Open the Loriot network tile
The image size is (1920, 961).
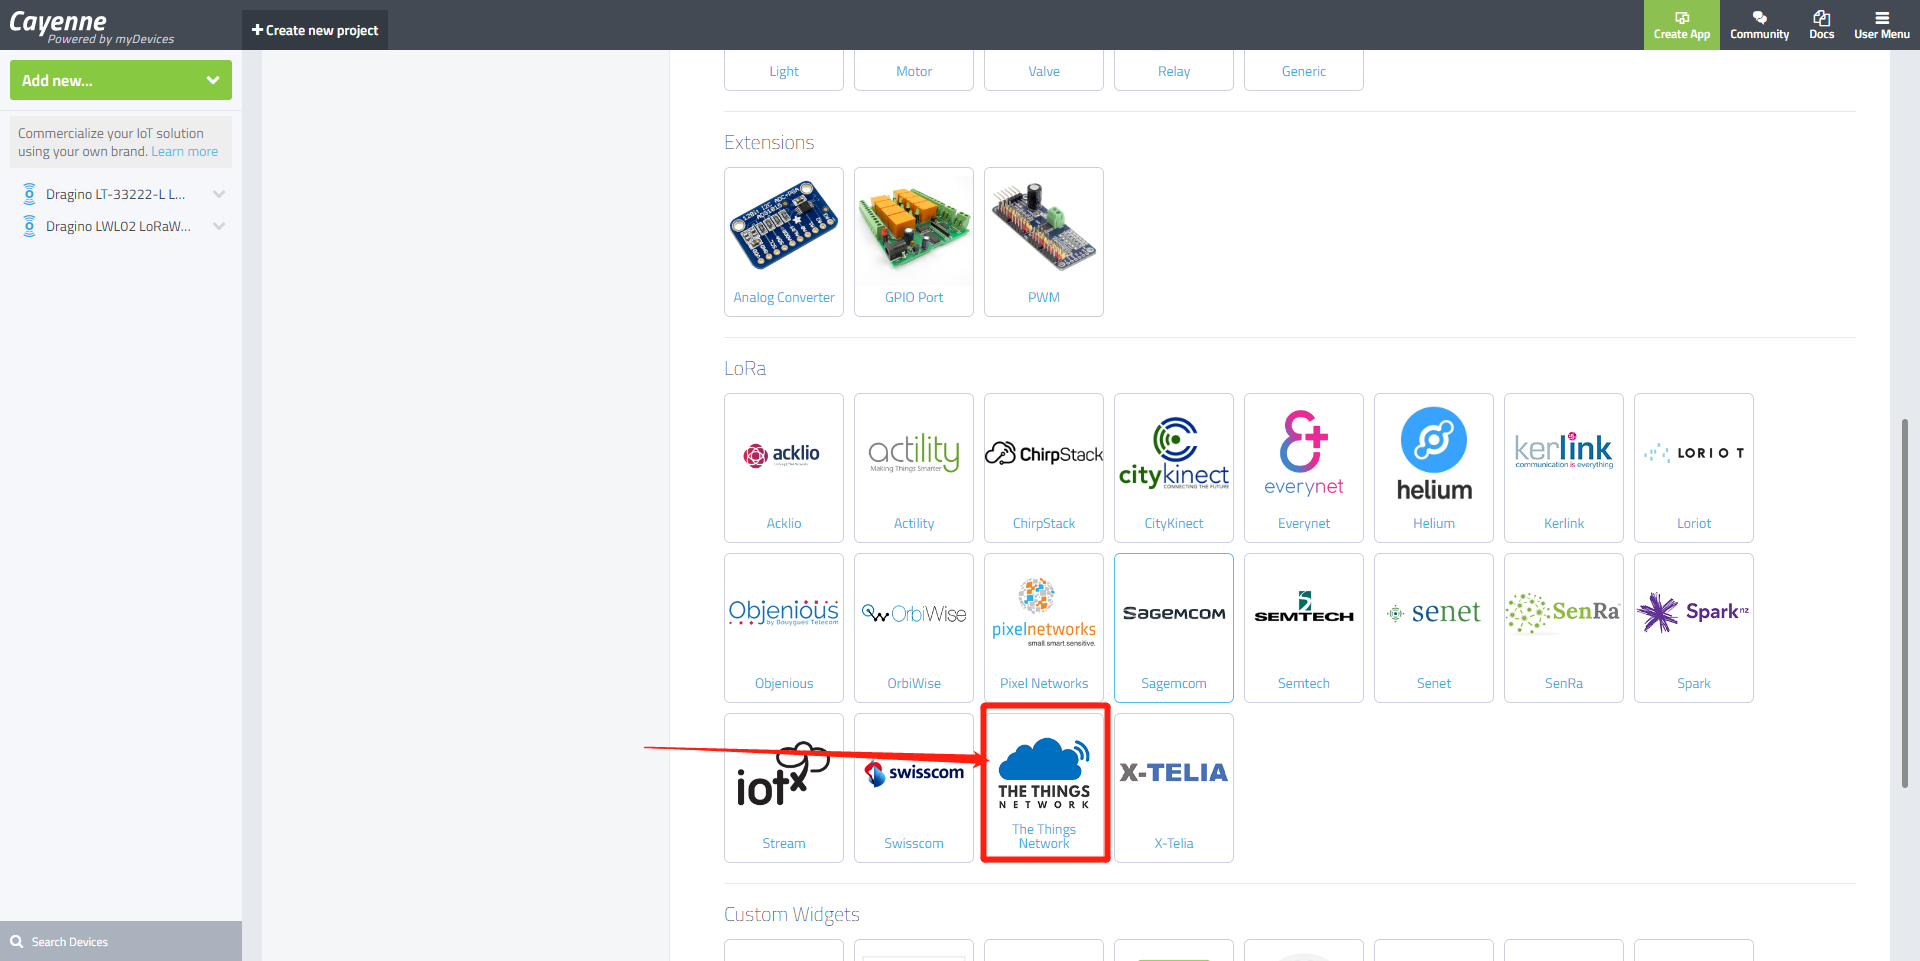point(1694,467)
